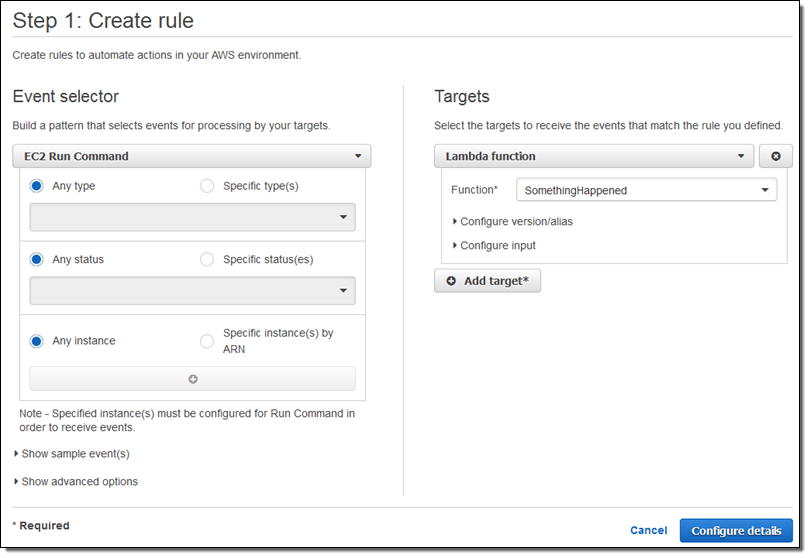Screen dimensions: 810x558
Task: Open the SomethingHappened function dropdown
Action: [x=645, y=190]
